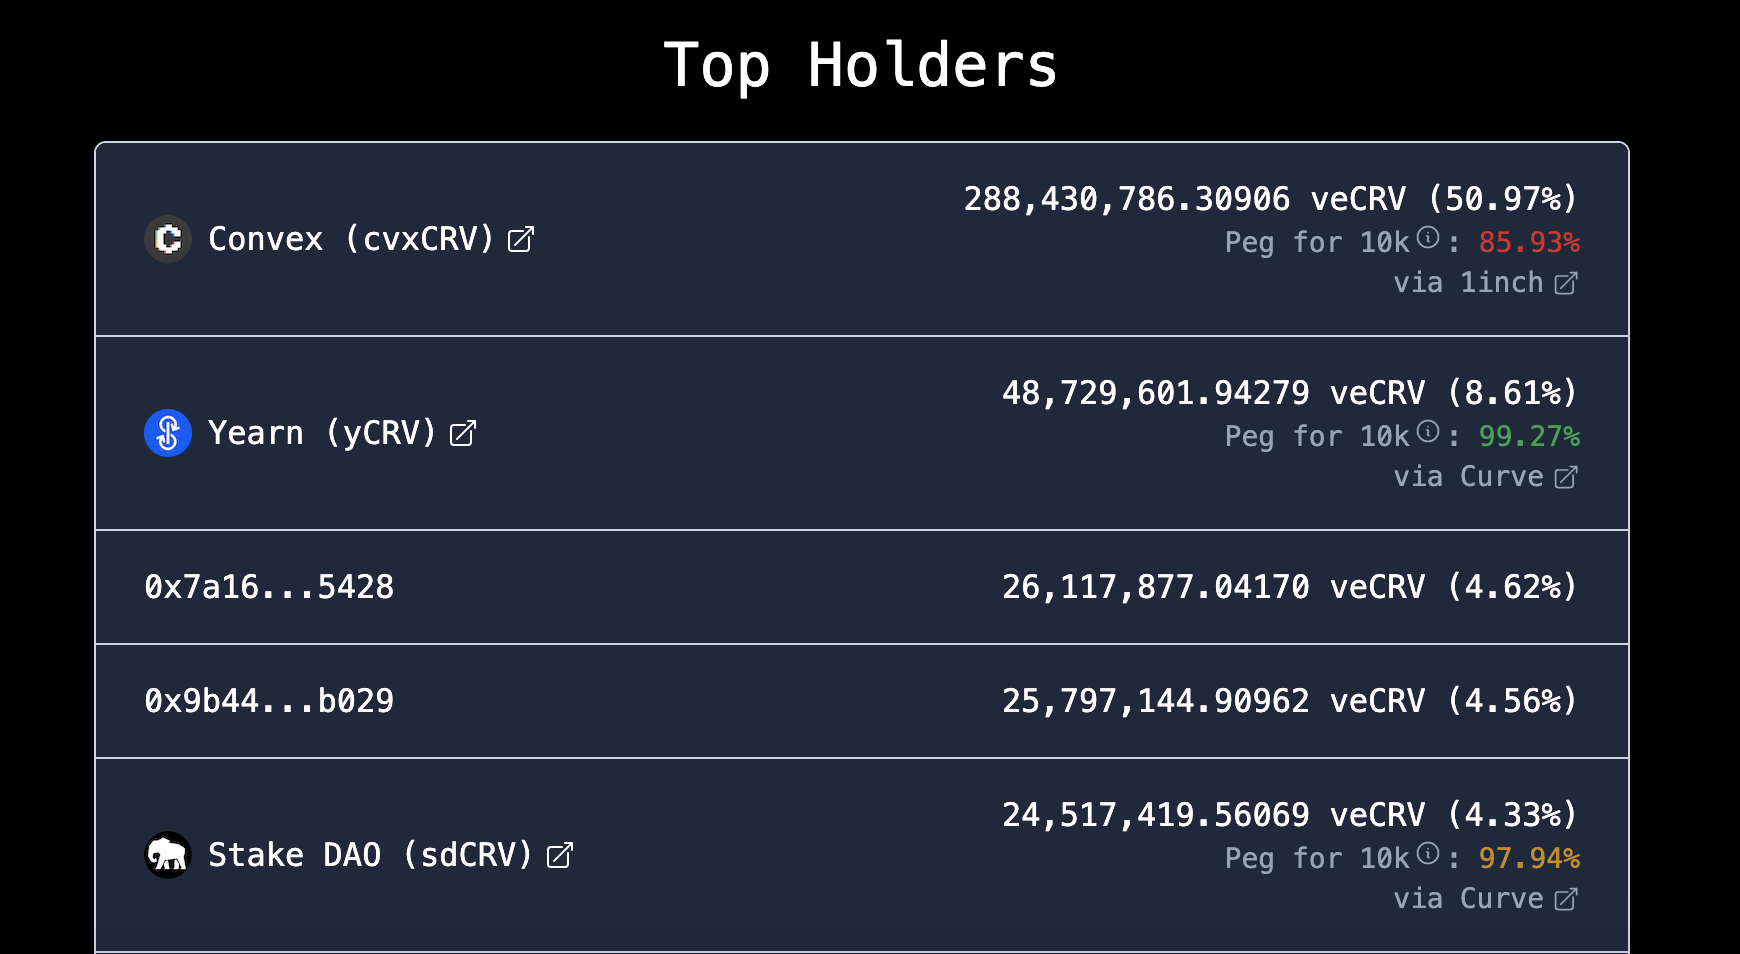Viewport: 1740px width, 954px height.
Task: Click the 0x7a16...5428 holder address
Action: (269, 587)
